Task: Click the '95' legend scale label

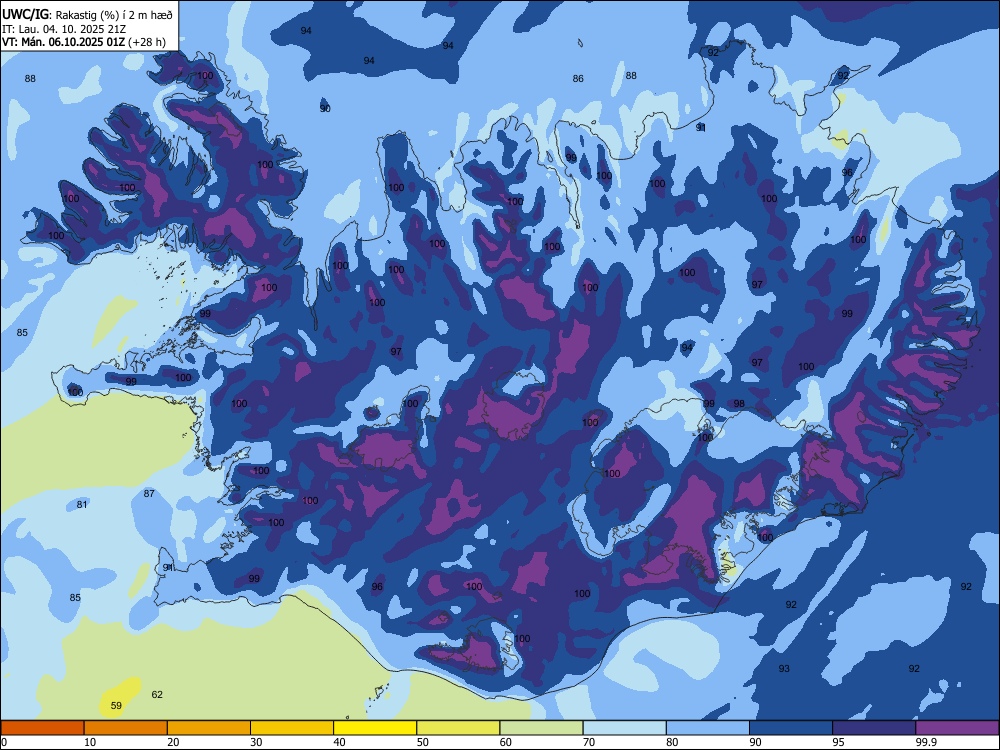Action: pyautogui.click(x=839, y=742)
